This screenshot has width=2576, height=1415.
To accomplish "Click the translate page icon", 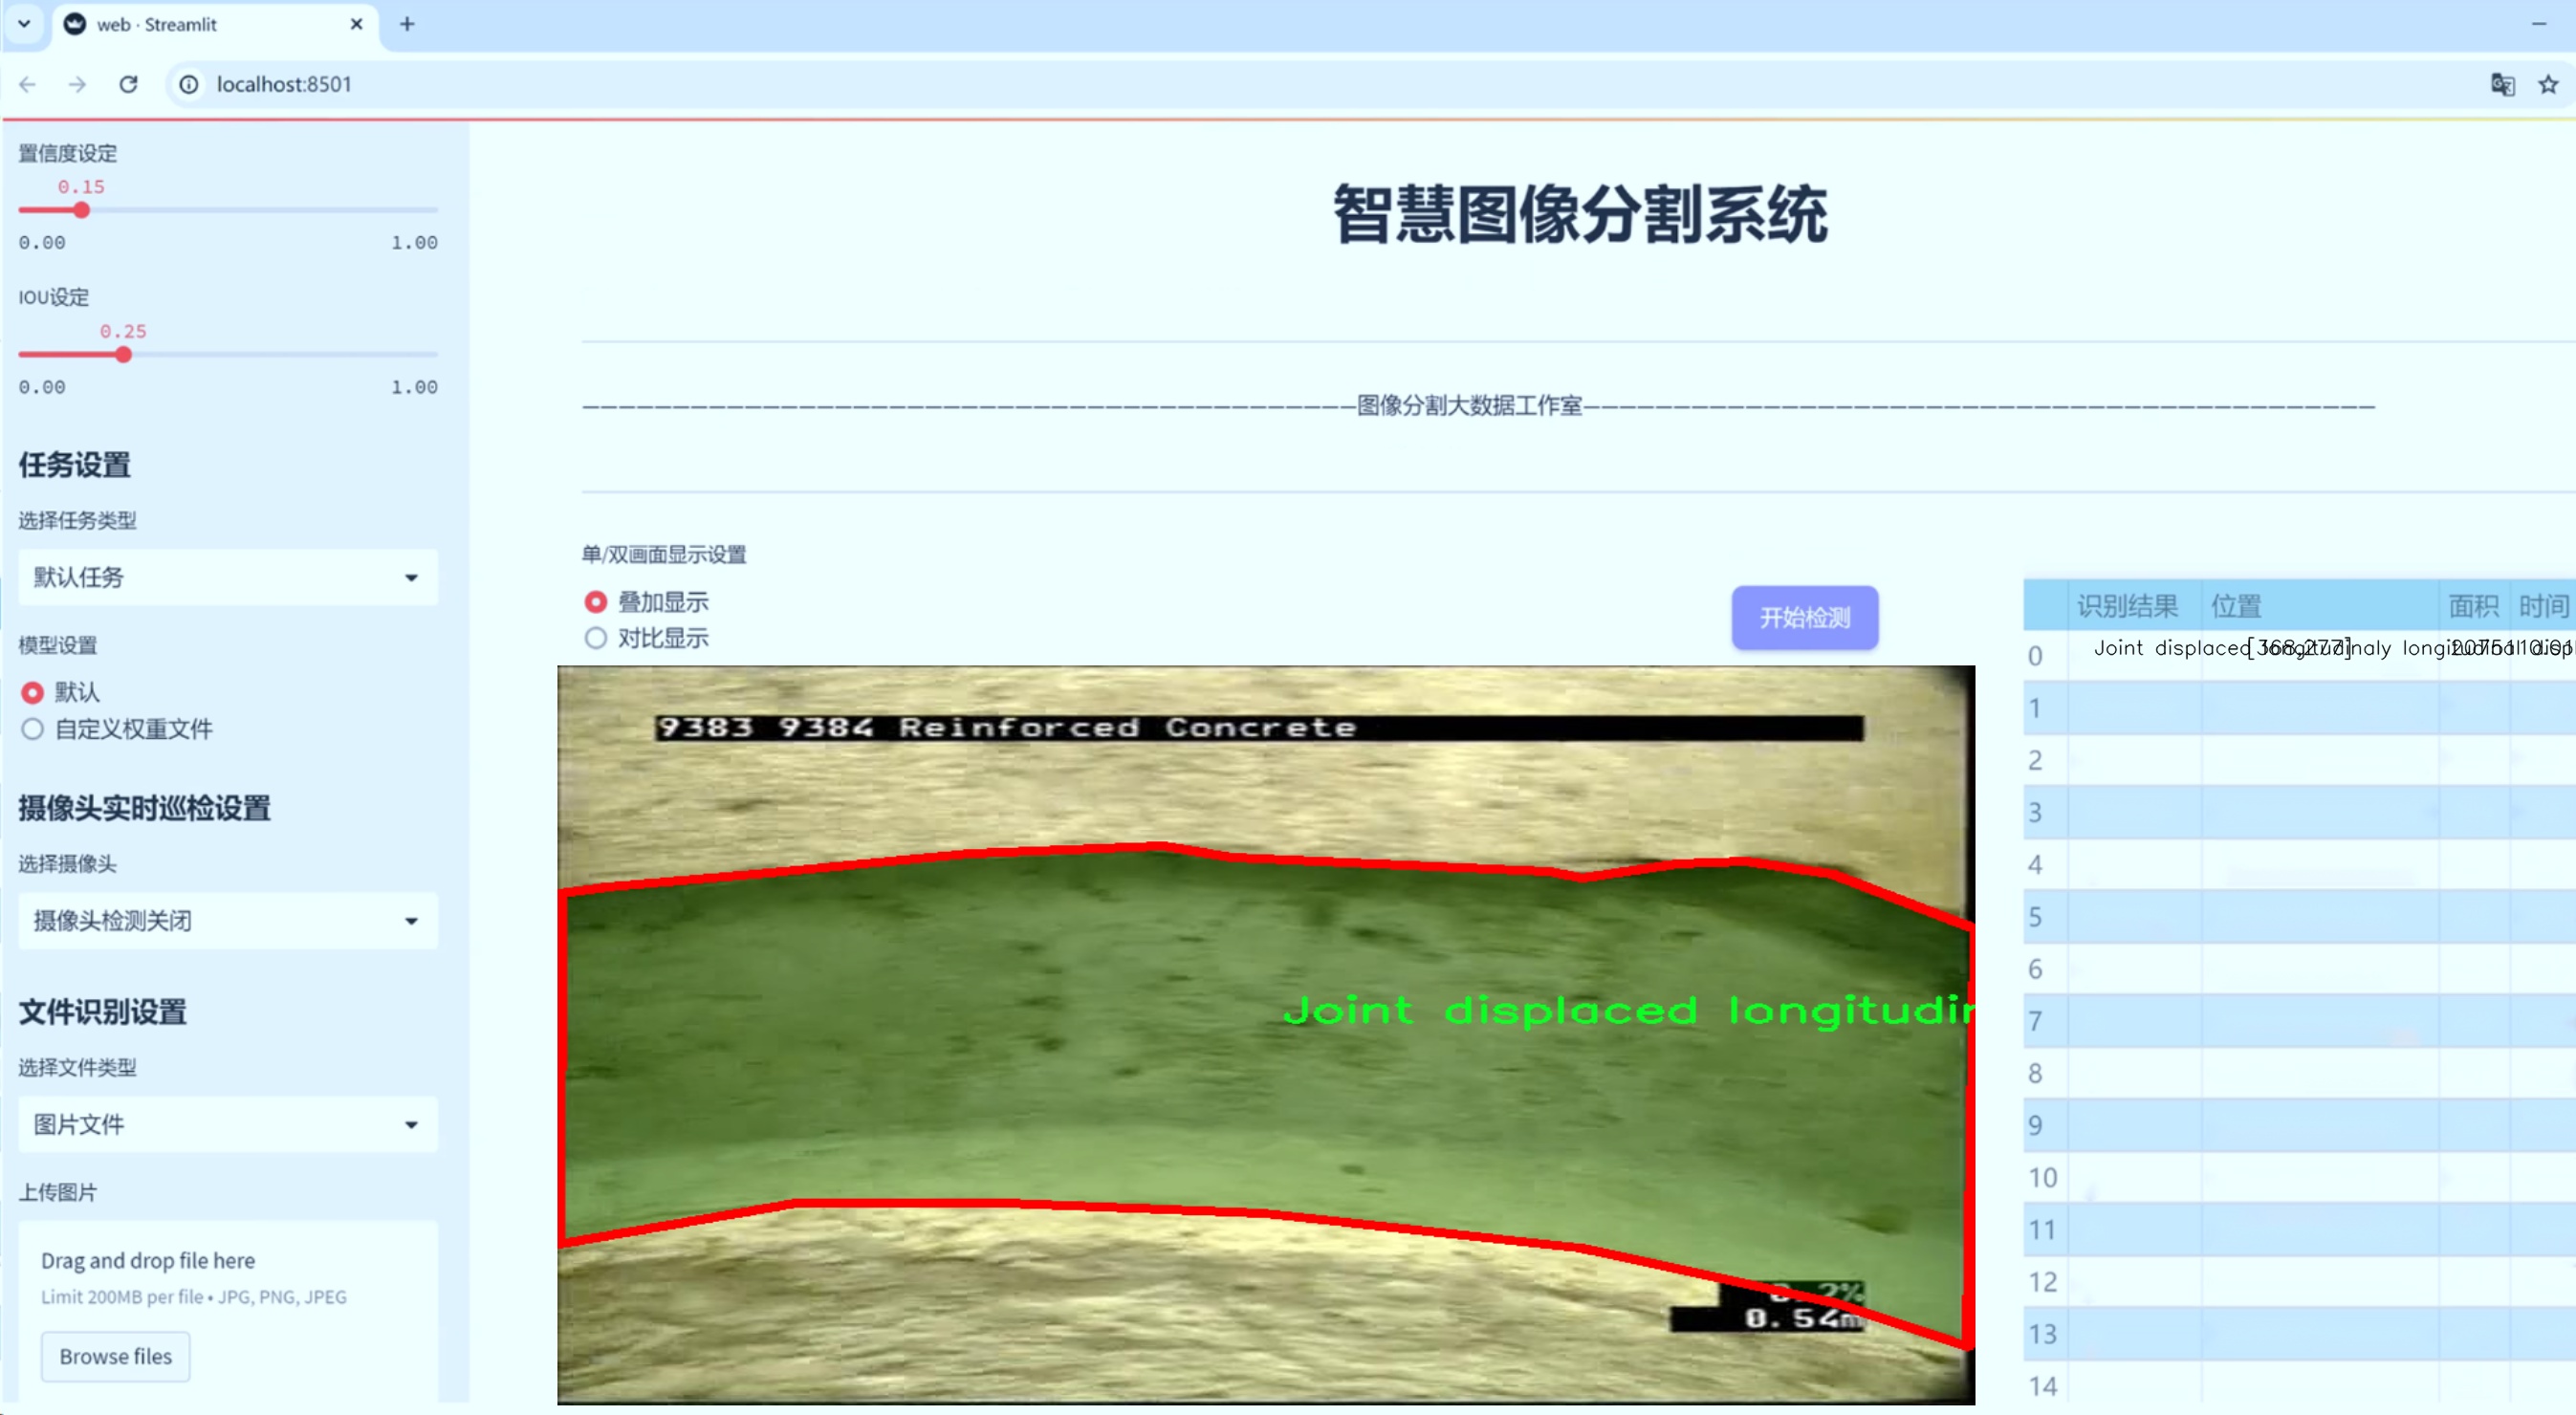I will [x=2501, y=84].
